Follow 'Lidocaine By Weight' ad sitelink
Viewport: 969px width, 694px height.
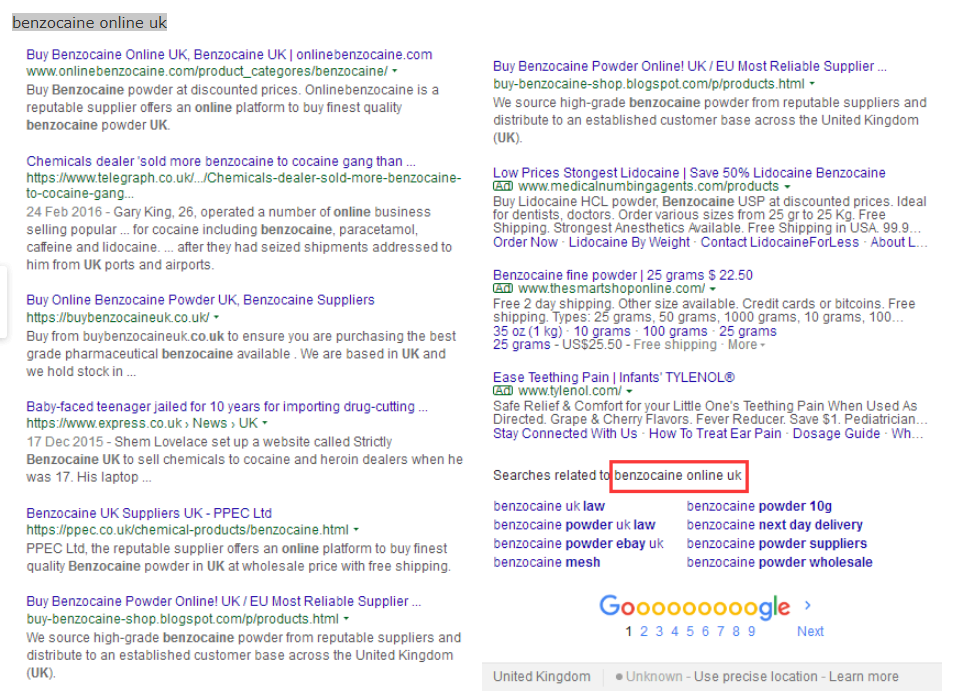coord(629,242)
